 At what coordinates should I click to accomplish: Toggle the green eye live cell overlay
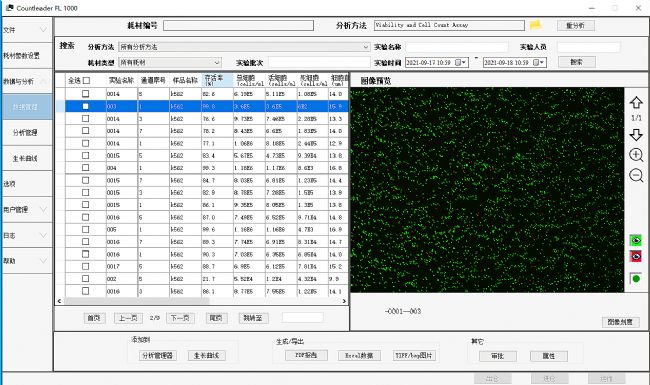click(x=635, y=240)
